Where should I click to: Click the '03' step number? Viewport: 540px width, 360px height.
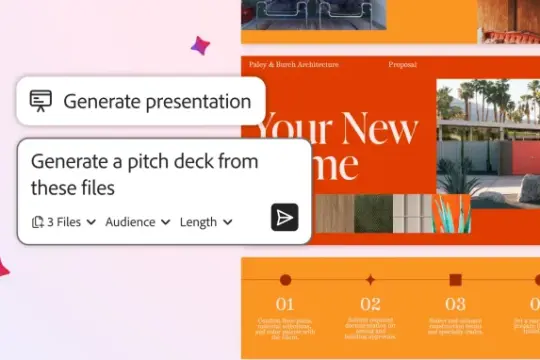click(455, 304)
